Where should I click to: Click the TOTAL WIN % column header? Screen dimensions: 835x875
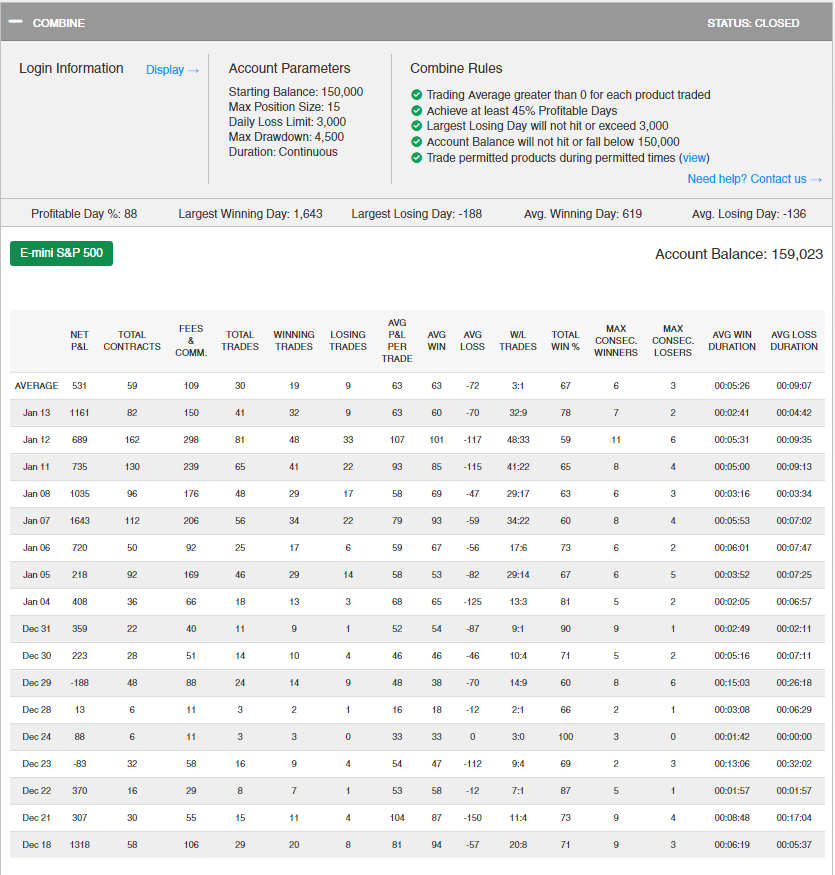(x=565, y=341)
